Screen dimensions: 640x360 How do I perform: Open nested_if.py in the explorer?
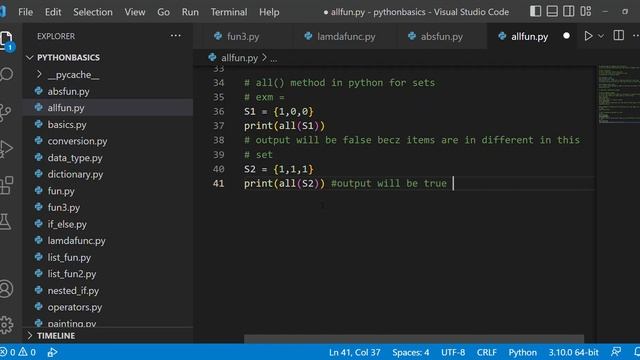pos(73,291)
